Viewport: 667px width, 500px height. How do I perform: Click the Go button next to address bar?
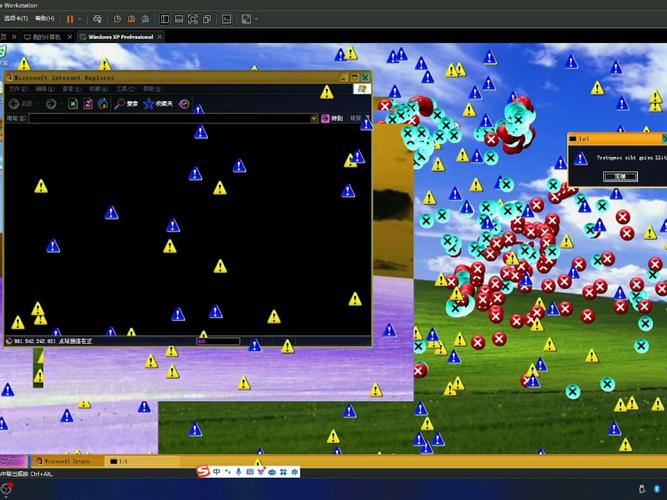coord(332,118)
